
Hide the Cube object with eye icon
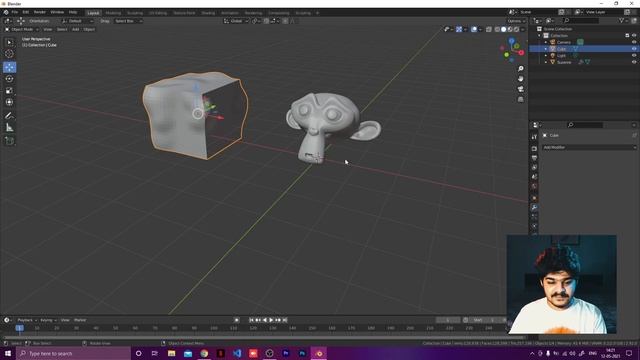634,49
